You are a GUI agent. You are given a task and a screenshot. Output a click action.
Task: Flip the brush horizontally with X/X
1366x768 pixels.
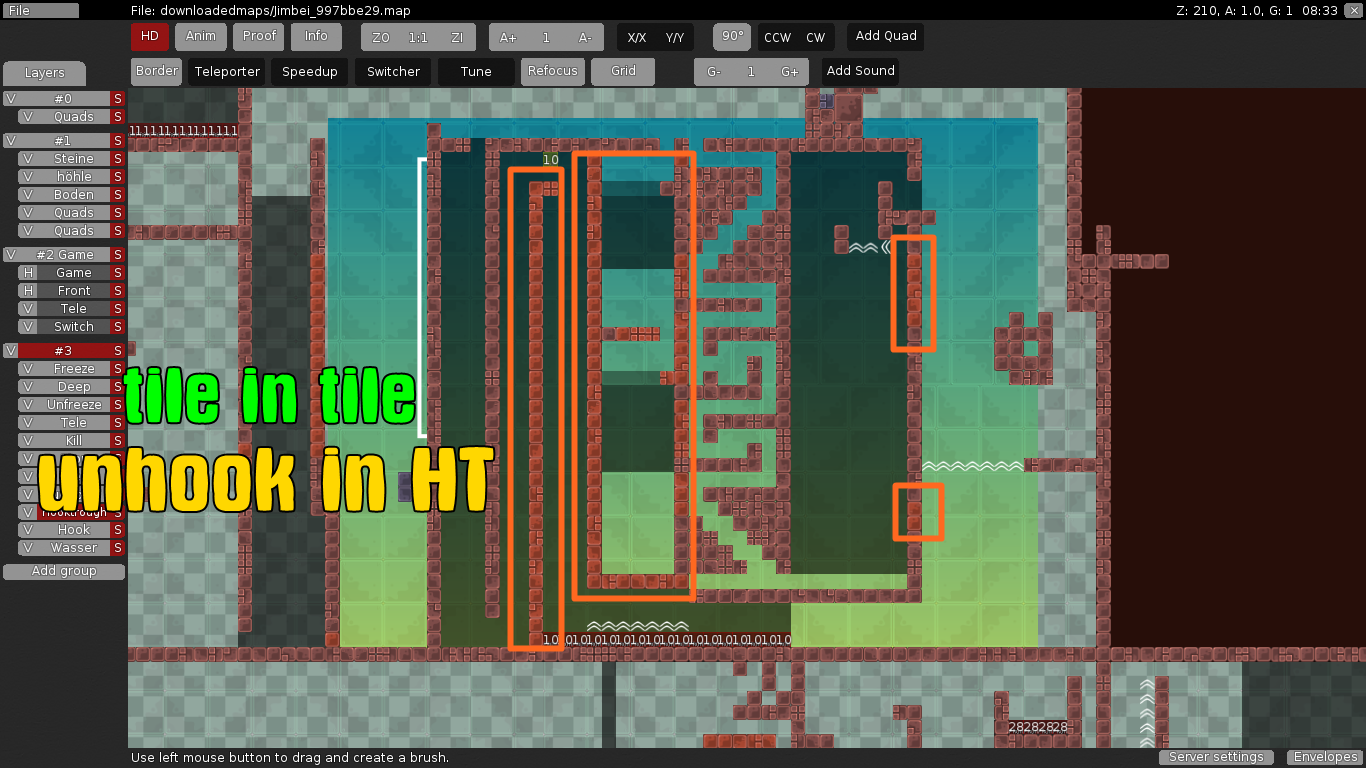click(x=637, y=36)
